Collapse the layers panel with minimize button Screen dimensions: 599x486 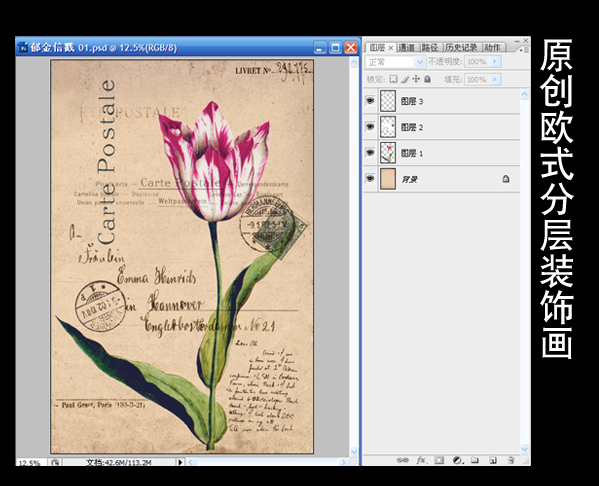[x=517, y=40]
